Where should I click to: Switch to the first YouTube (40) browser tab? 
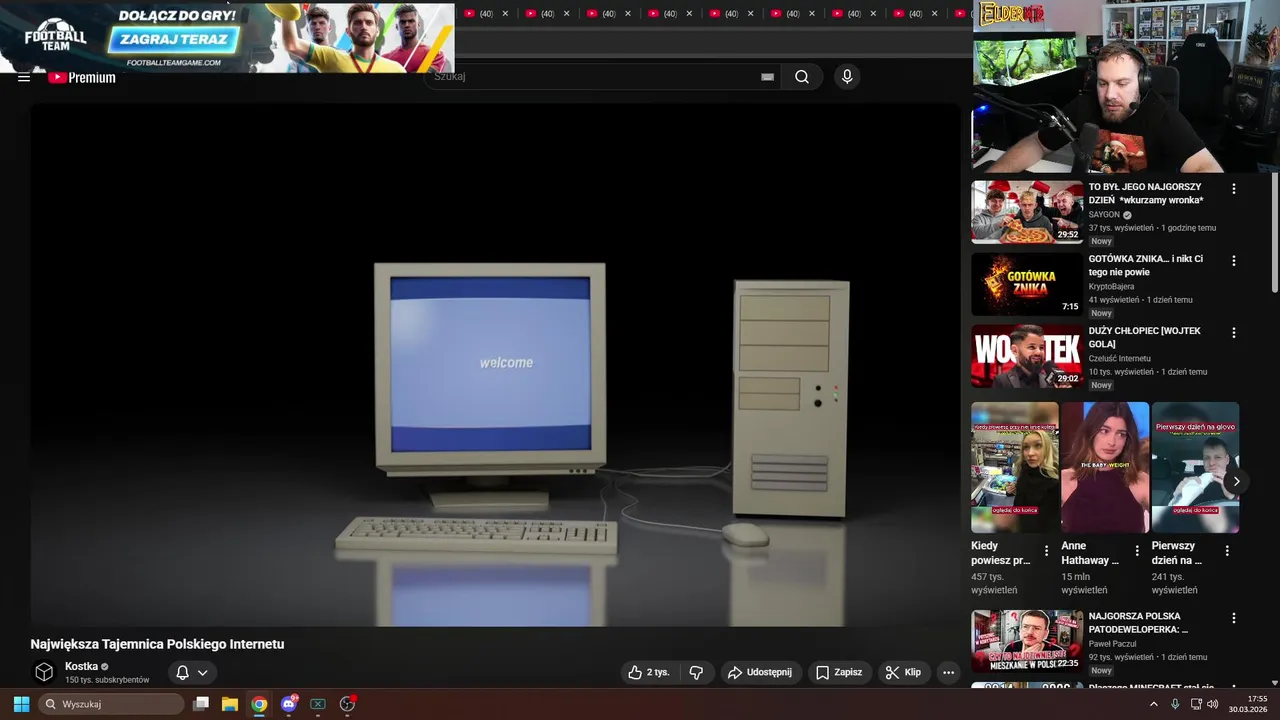479,14
